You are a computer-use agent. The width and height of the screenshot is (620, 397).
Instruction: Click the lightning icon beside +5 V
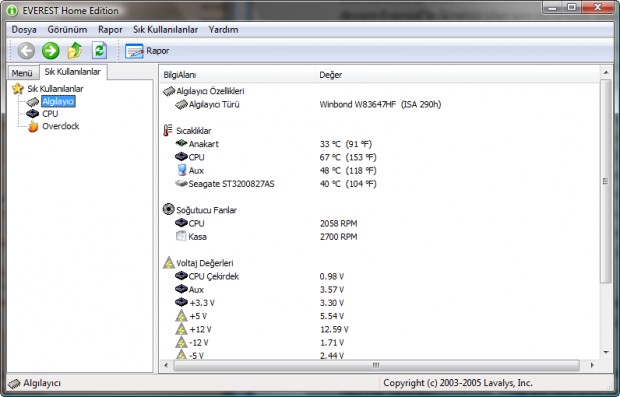(181, 316)
